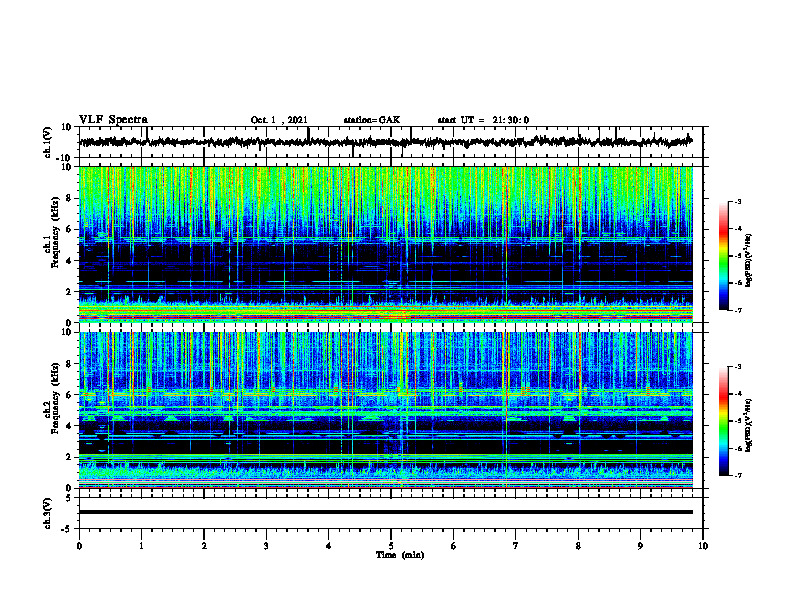Screen dimensions: 792x612
Task: Click the "VLF Spectra" plot title
Action: click(x=113, y=120)
